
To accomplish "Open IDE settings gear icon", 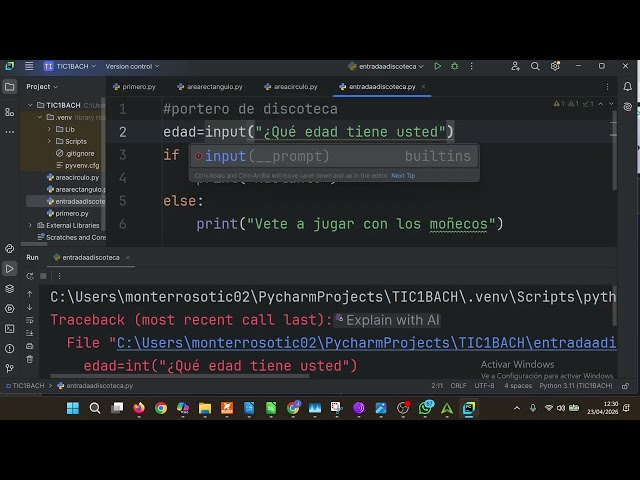I will [x=555, y=66].
